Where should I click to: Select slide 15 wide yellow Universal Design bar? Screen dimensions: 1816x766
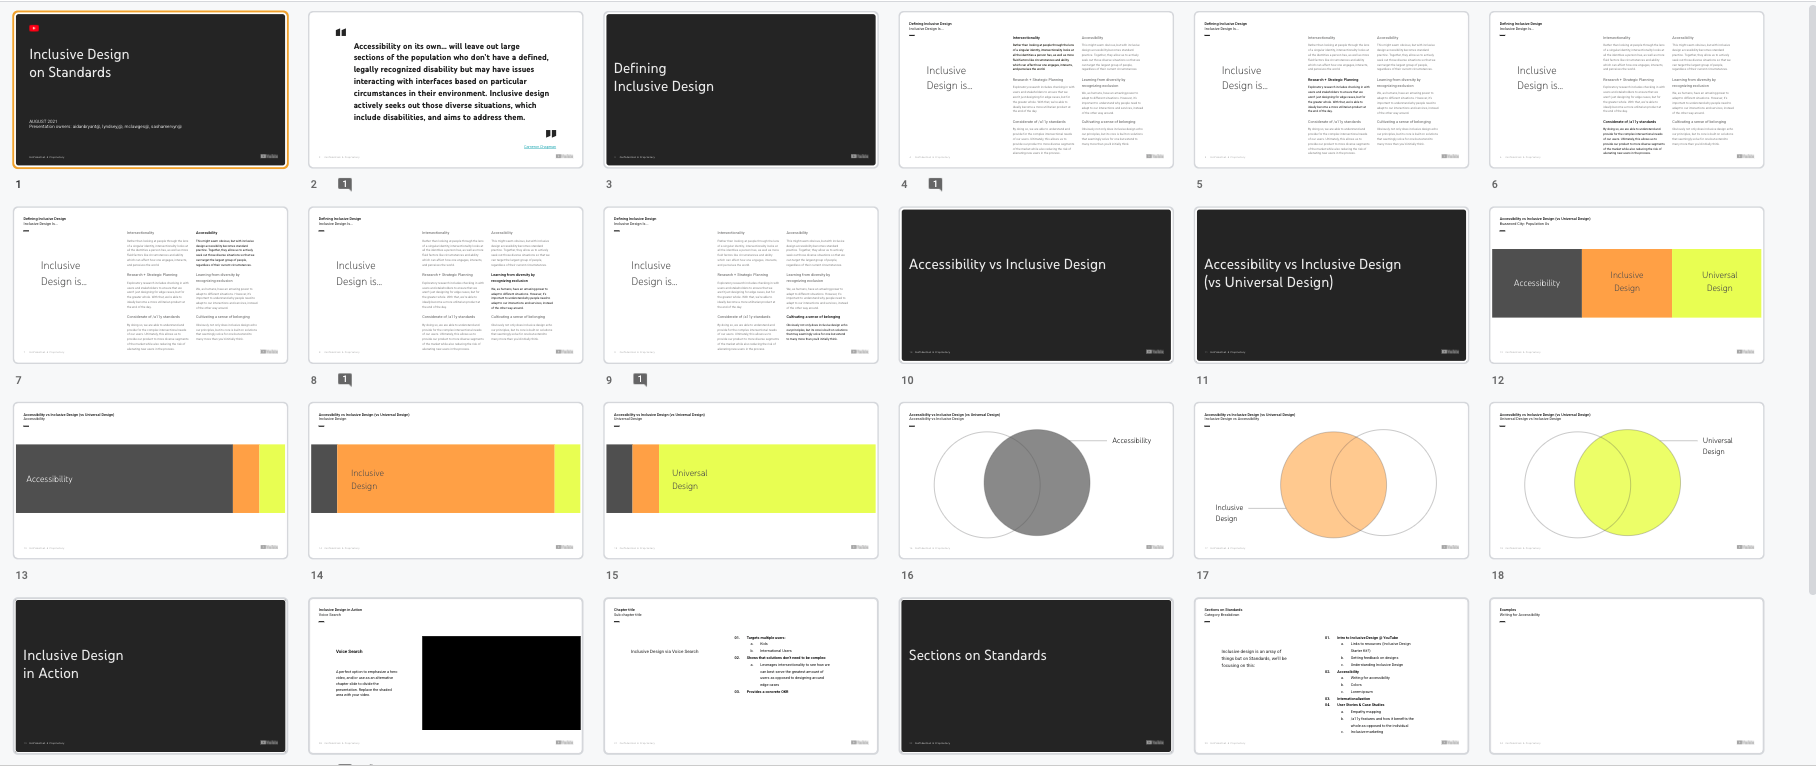[x=741, y=480]
